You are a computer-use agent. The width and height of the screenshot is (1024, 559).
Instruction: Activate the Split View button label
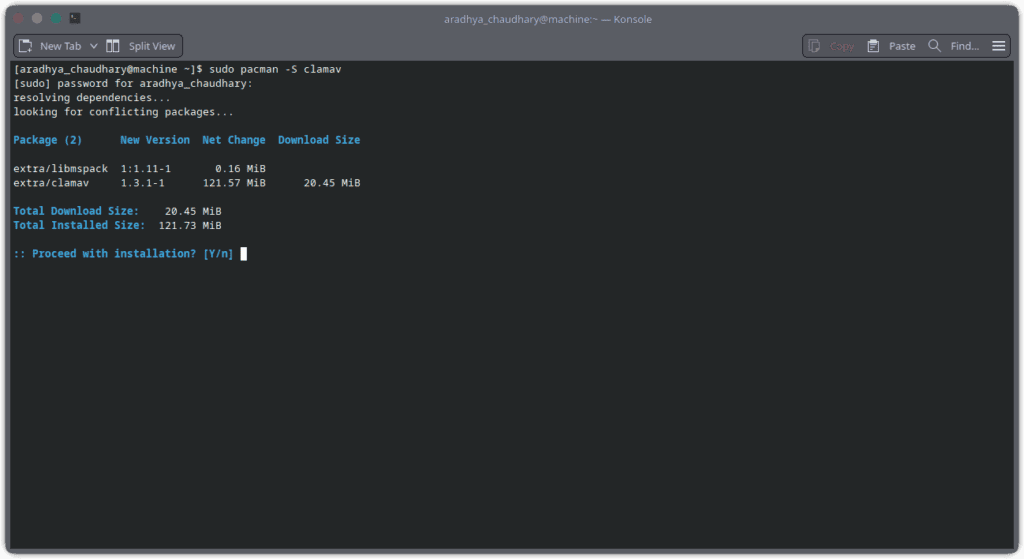(x=152, y=46)
